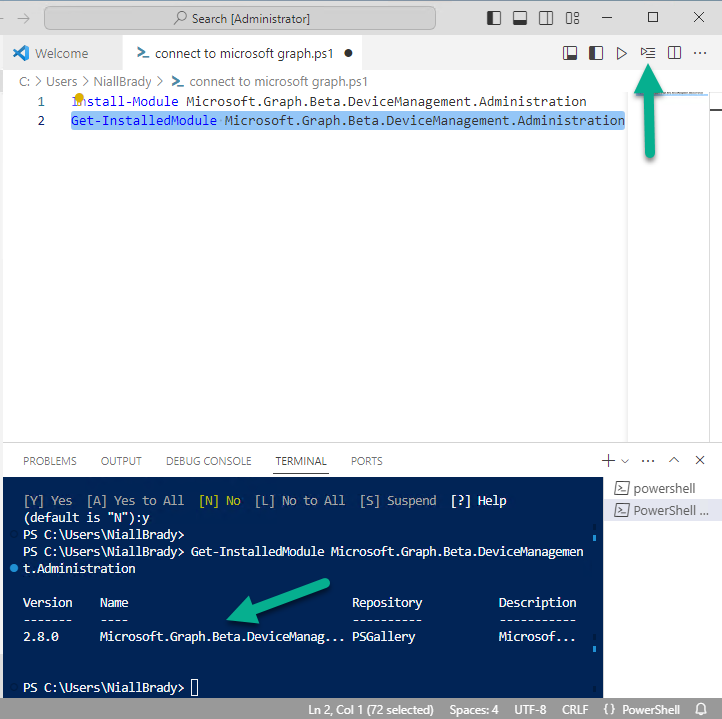
Task: Select the powershell terminal in list
Action: point(663,488)
